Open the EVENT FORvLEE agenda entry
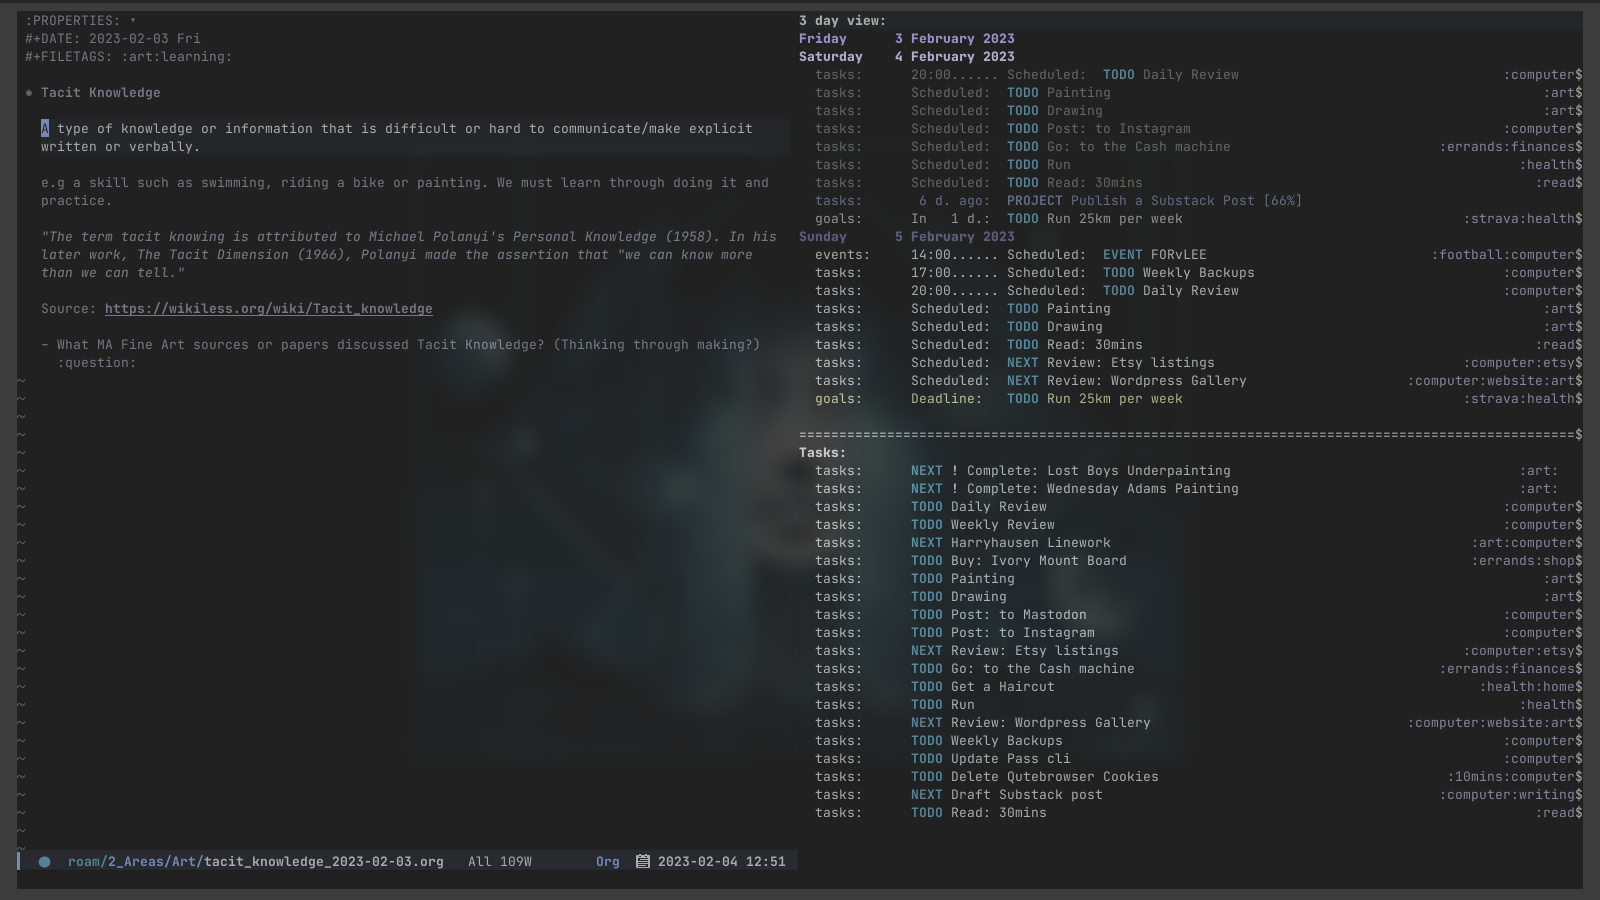 1155,255
